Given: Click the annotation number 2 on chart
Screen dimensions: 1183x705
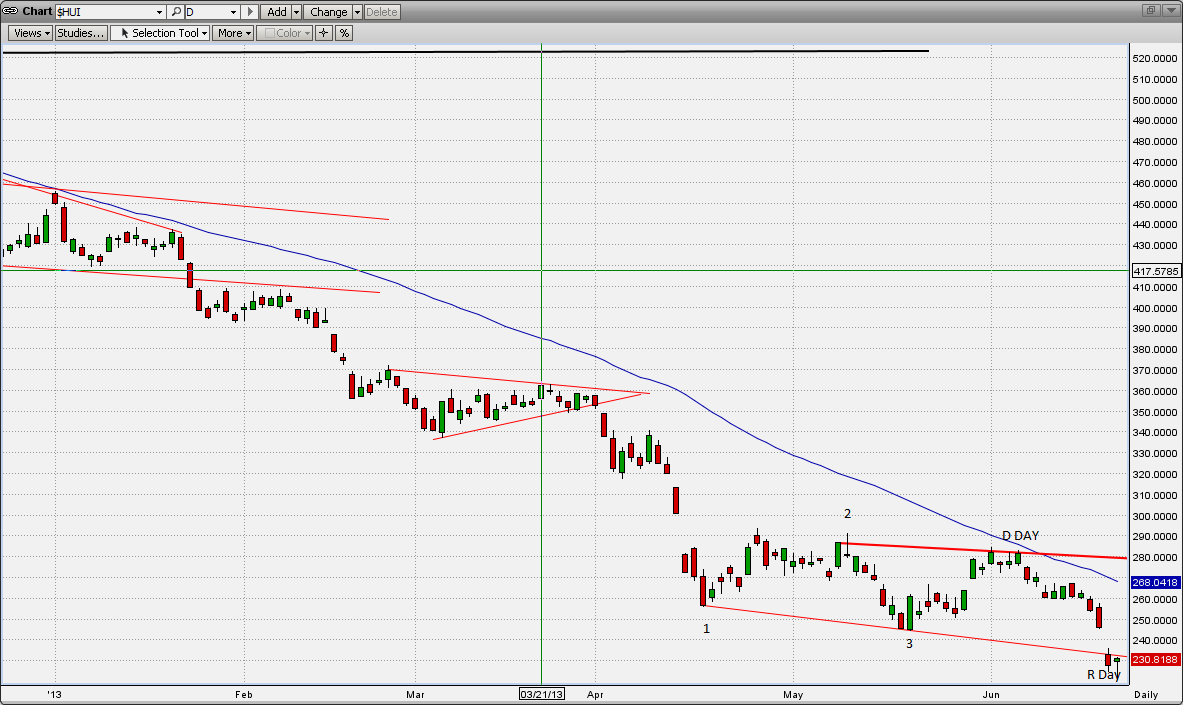Looking at the screenshot, I should tap(847, 514).
